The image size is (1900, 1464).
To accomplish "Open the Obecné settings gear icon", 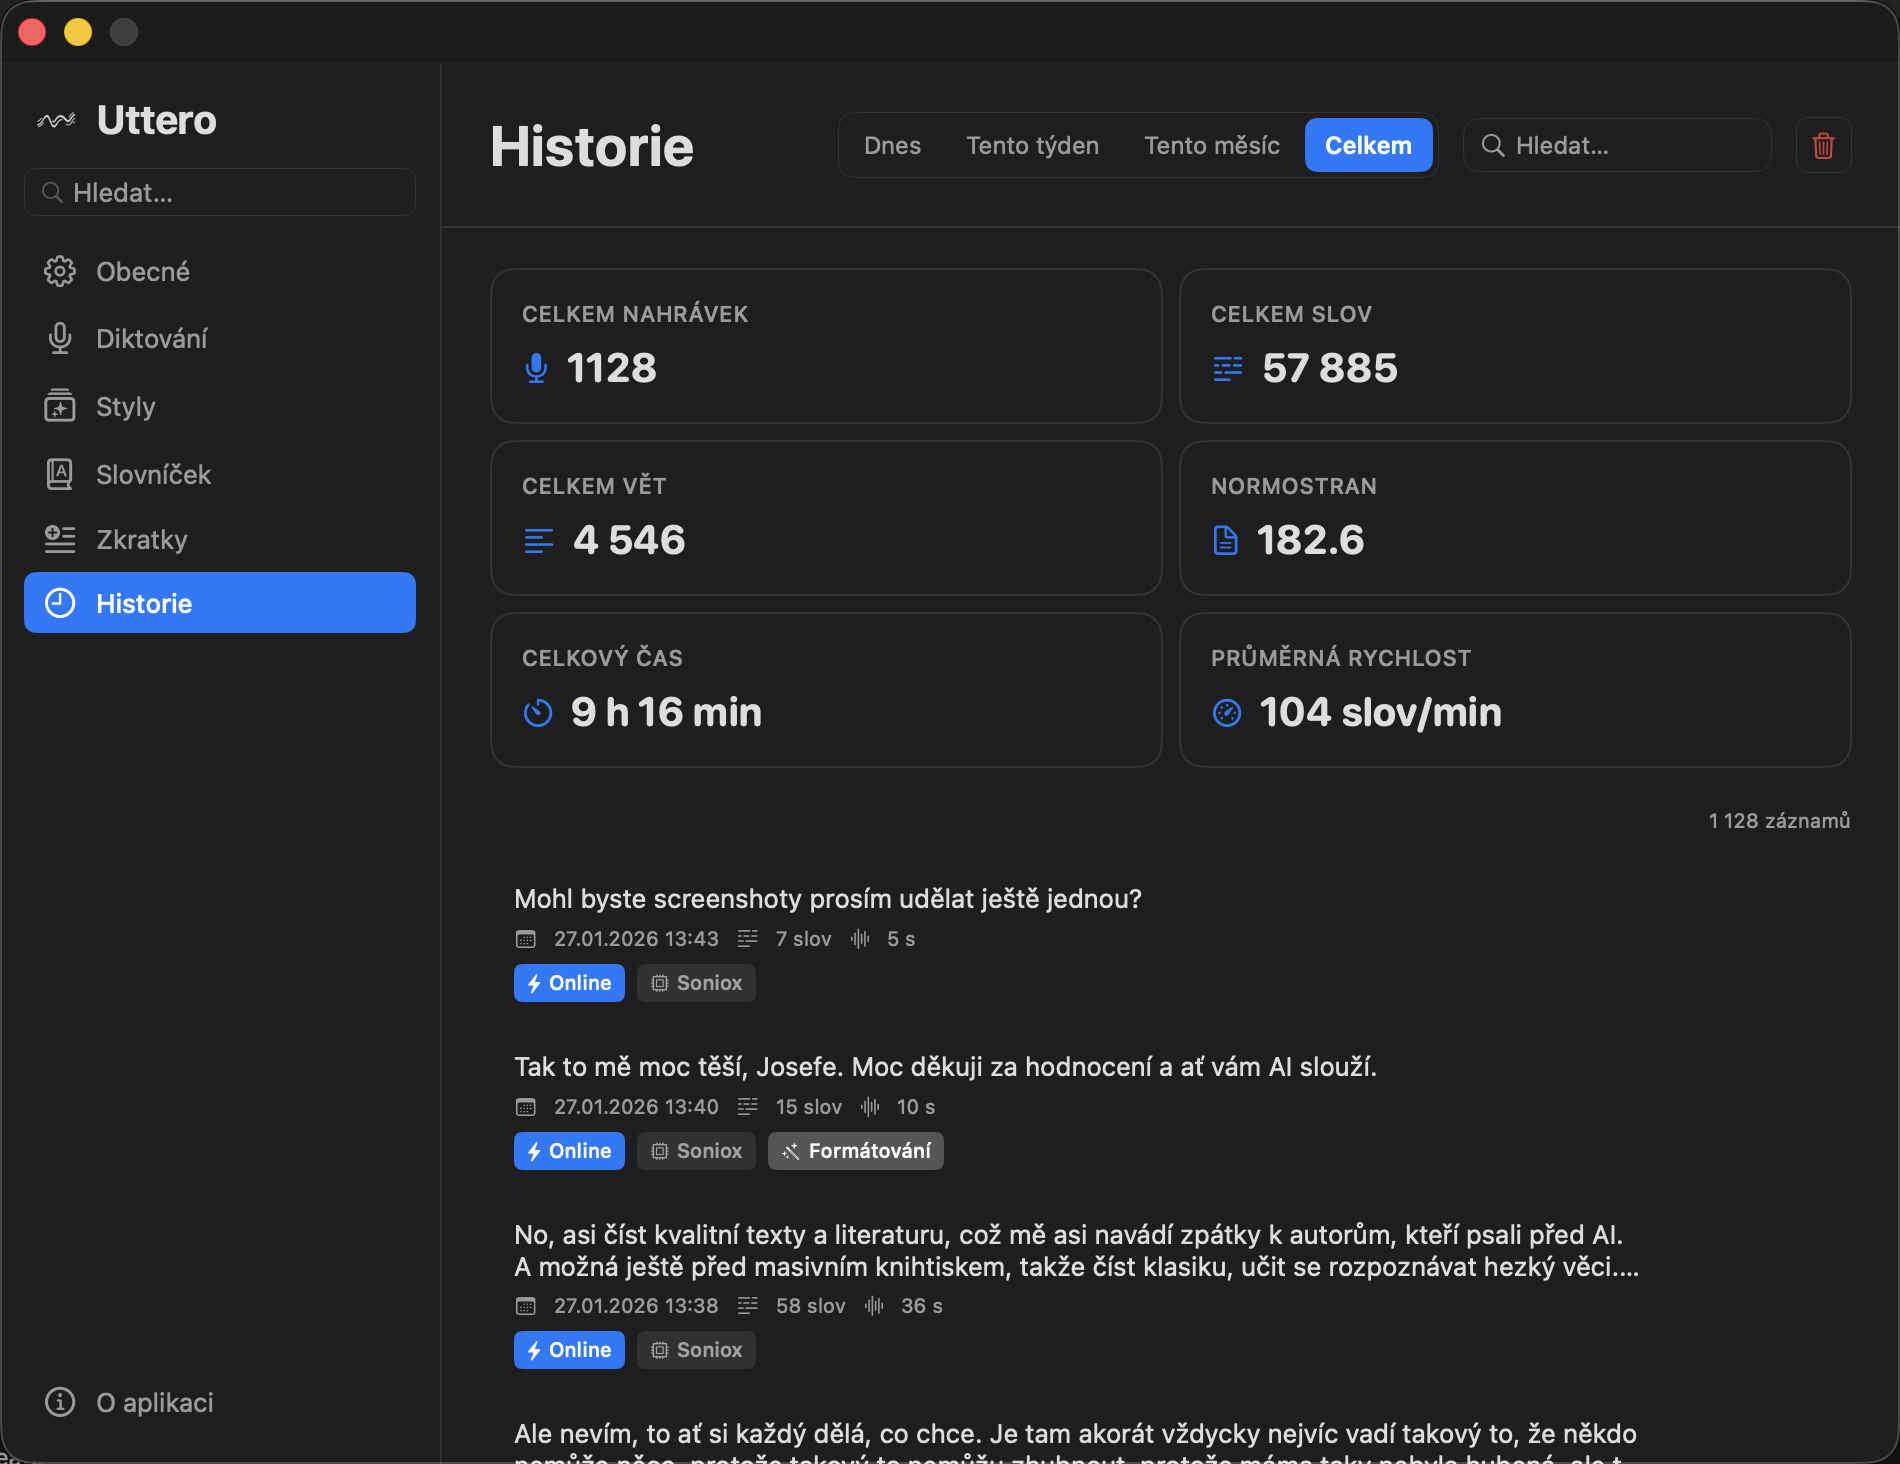I will [x=60, y=270].
